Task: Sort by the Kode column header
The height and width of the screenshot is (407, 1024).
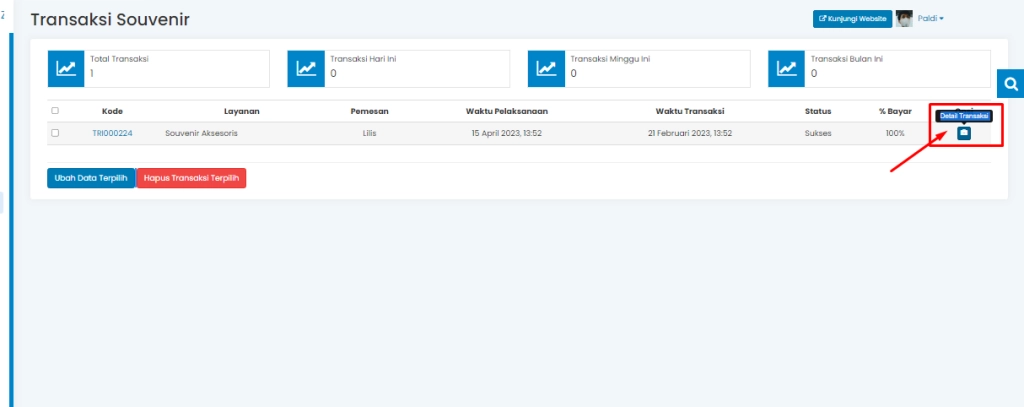Action: 112,111
